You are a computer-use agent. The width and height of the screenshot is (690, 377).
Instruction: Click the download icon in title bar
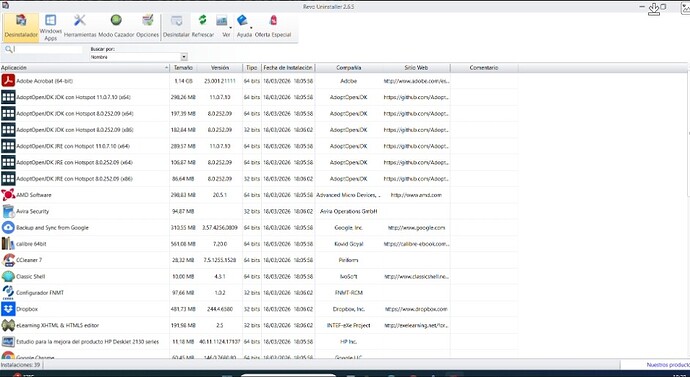654,9
